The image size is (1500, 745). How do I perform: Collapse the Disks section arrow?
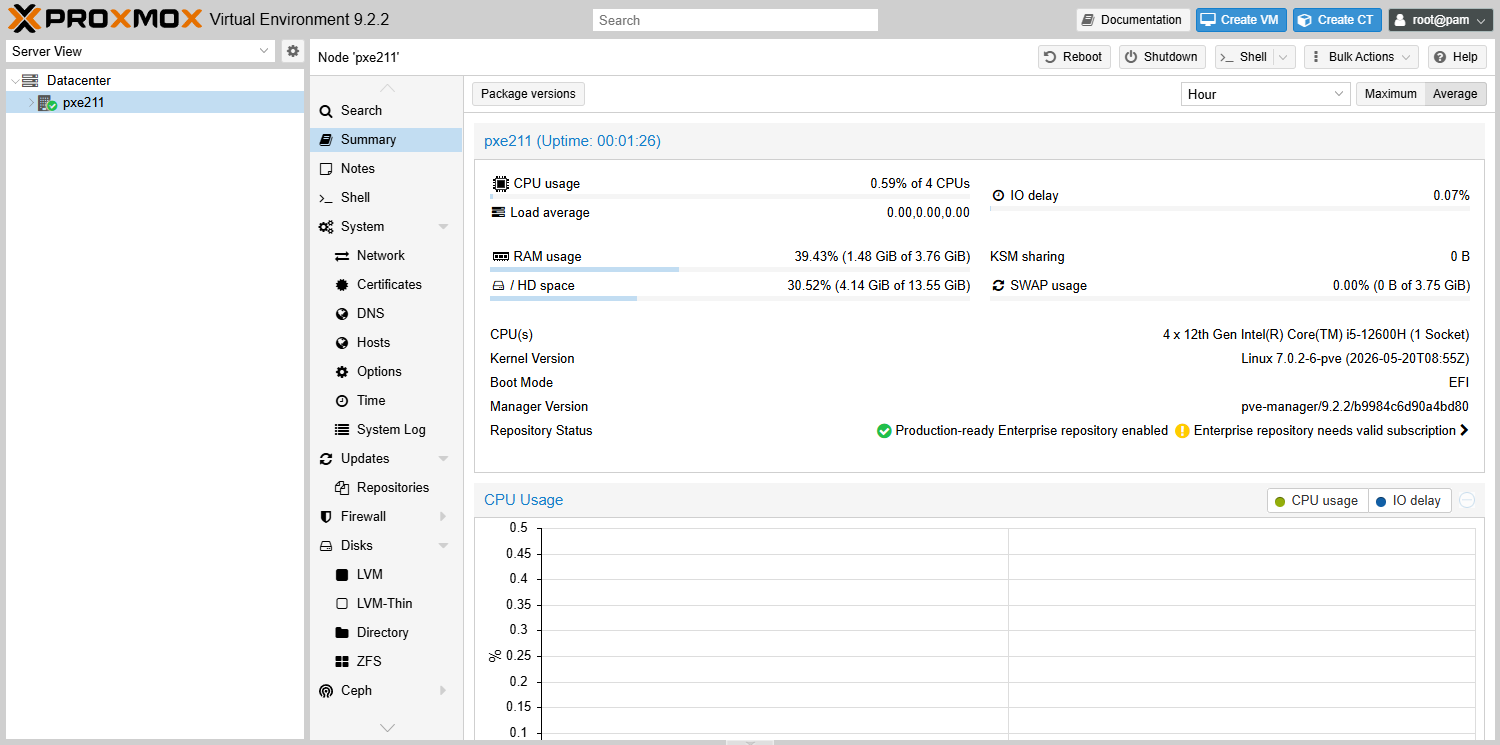click(x=443, y=546)
